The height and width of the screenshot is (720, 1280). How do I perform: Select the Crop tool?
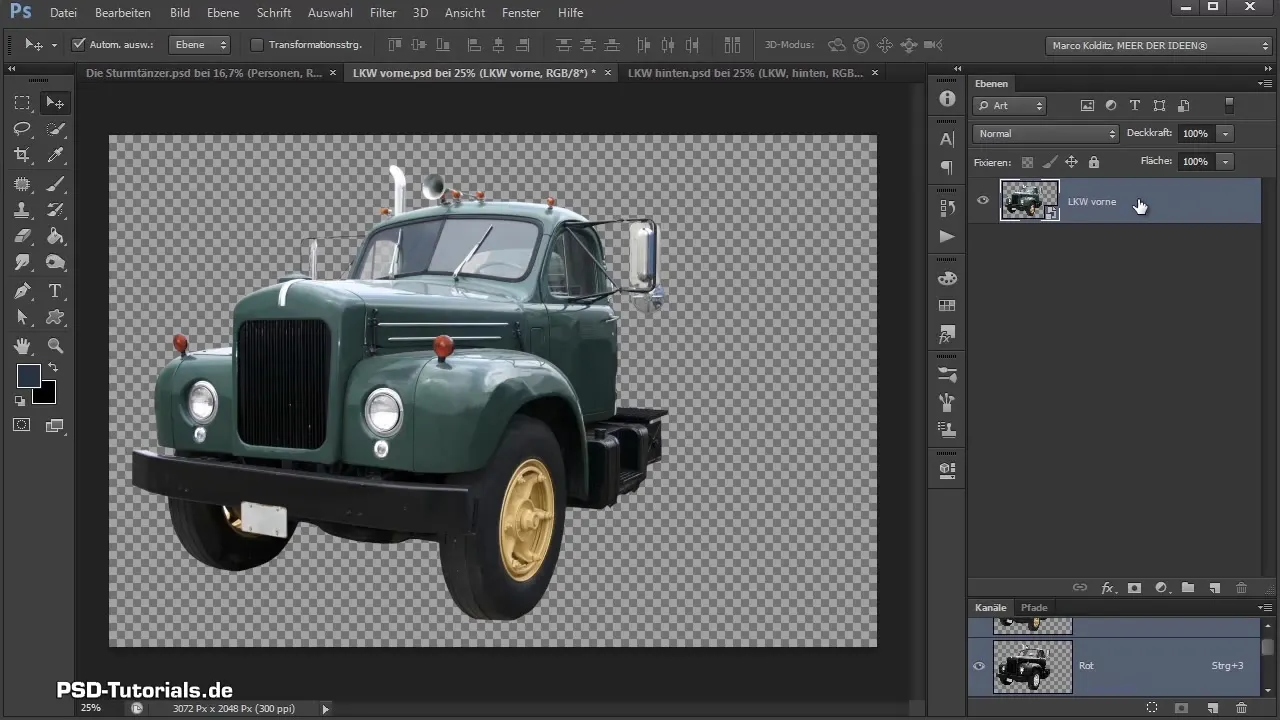22,155
